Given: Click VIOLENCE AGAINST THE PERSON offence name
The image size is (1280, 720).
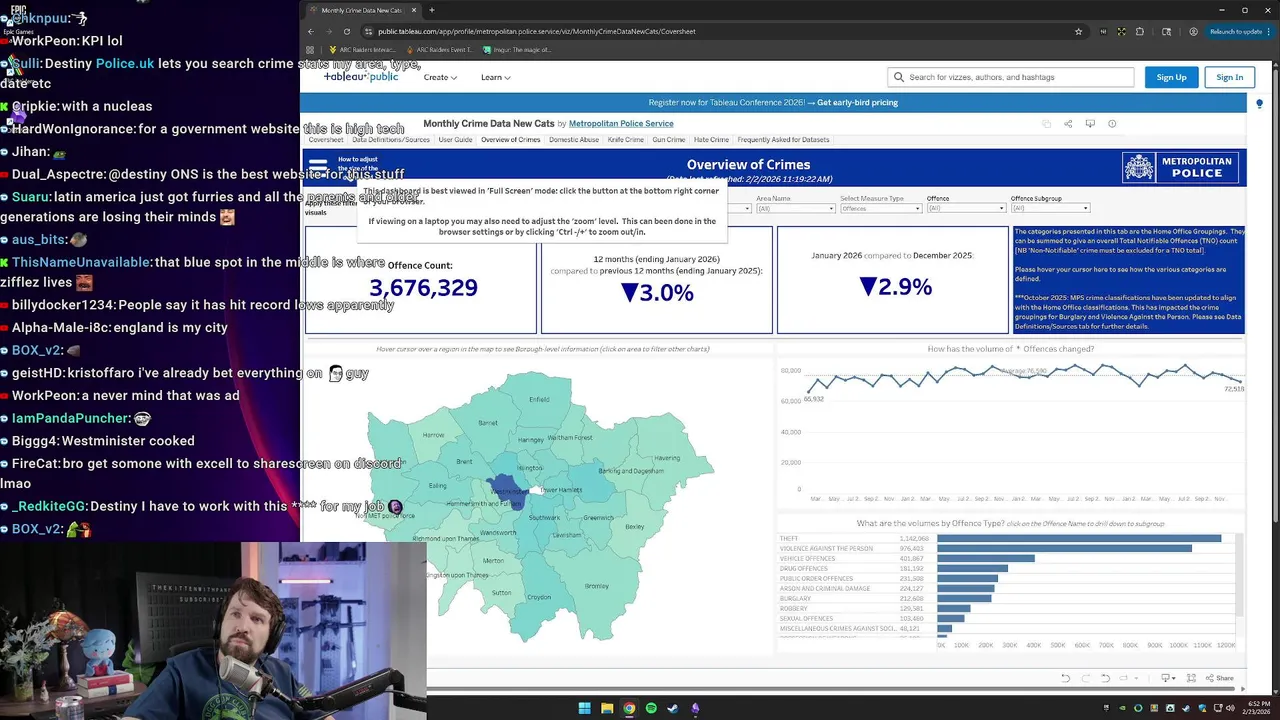Looking at the screenshot, I should point(826,548).
